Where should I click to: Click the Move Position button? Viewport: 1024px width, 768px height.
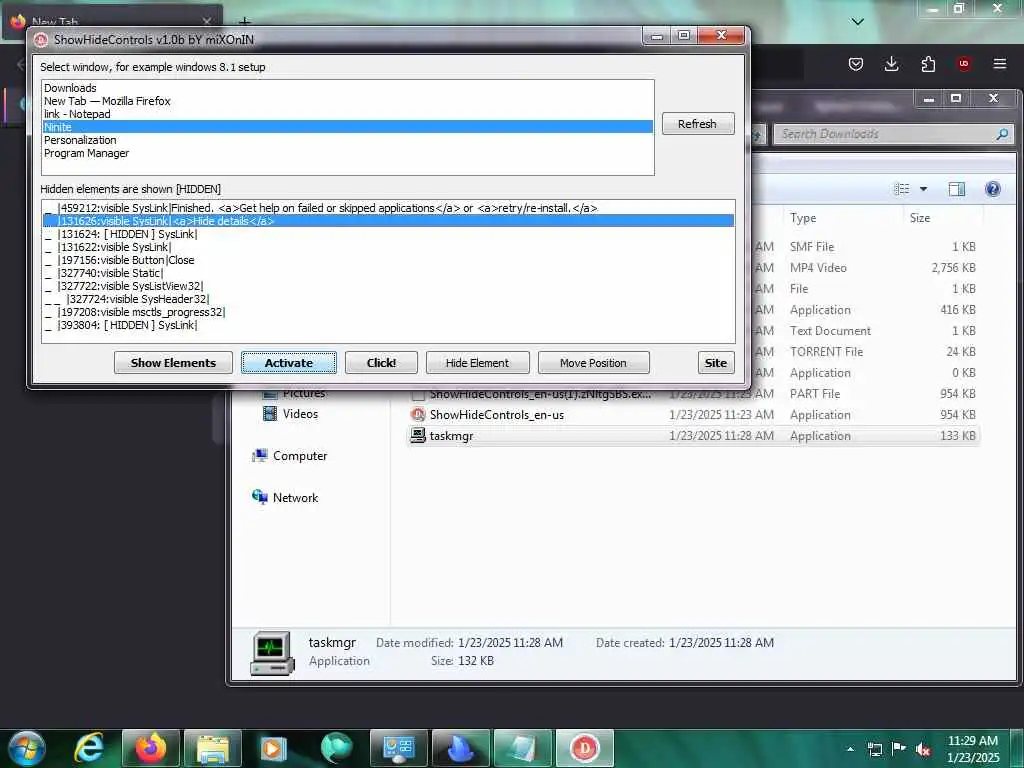[593, 363]
